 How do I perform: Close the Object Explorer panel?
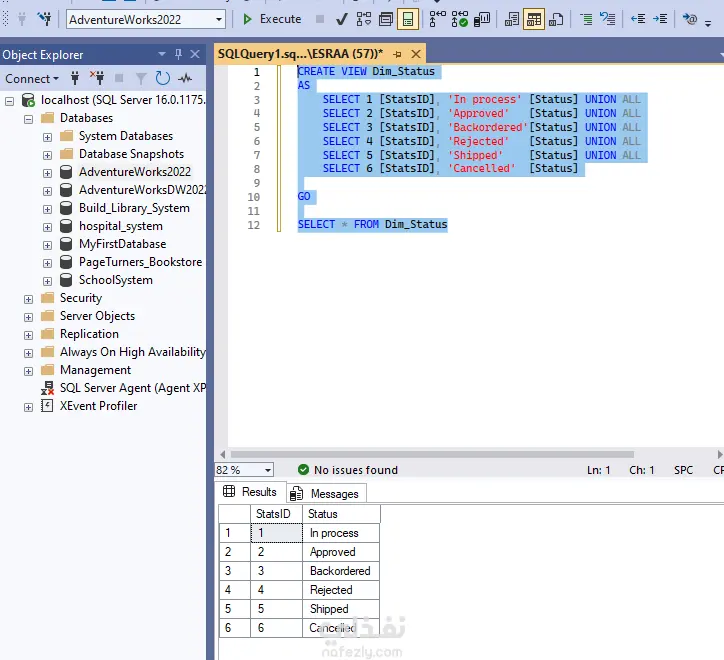(195, 54)
